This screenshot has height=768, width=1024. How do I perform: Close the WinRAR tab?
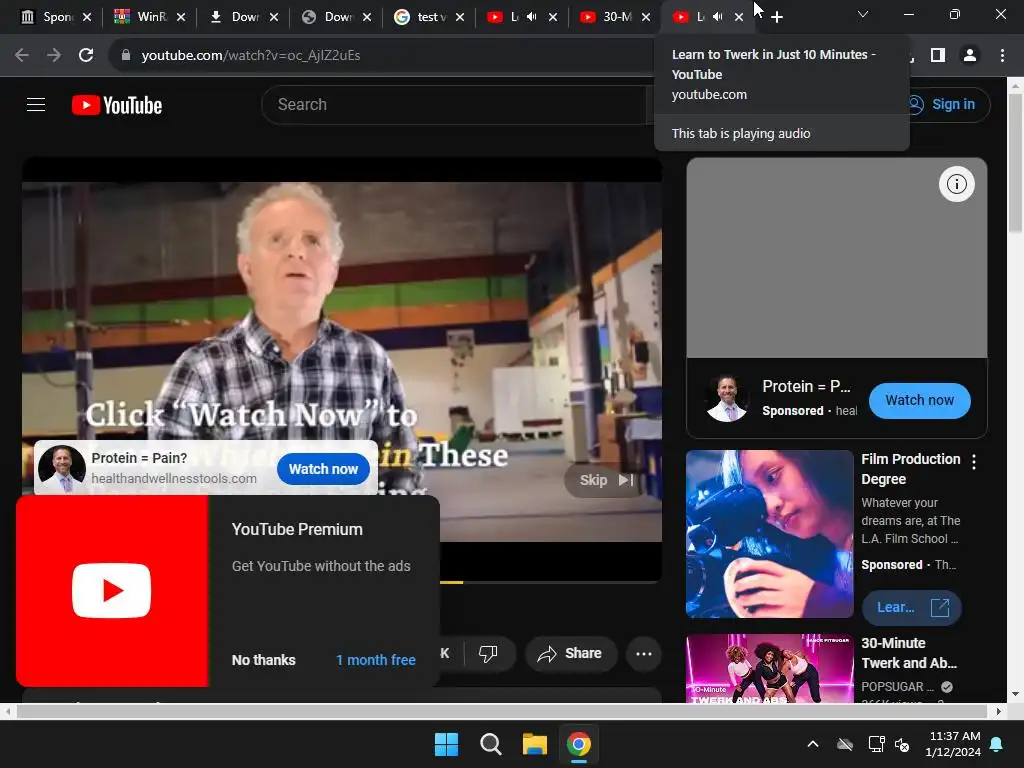click(x=181, y=17)
